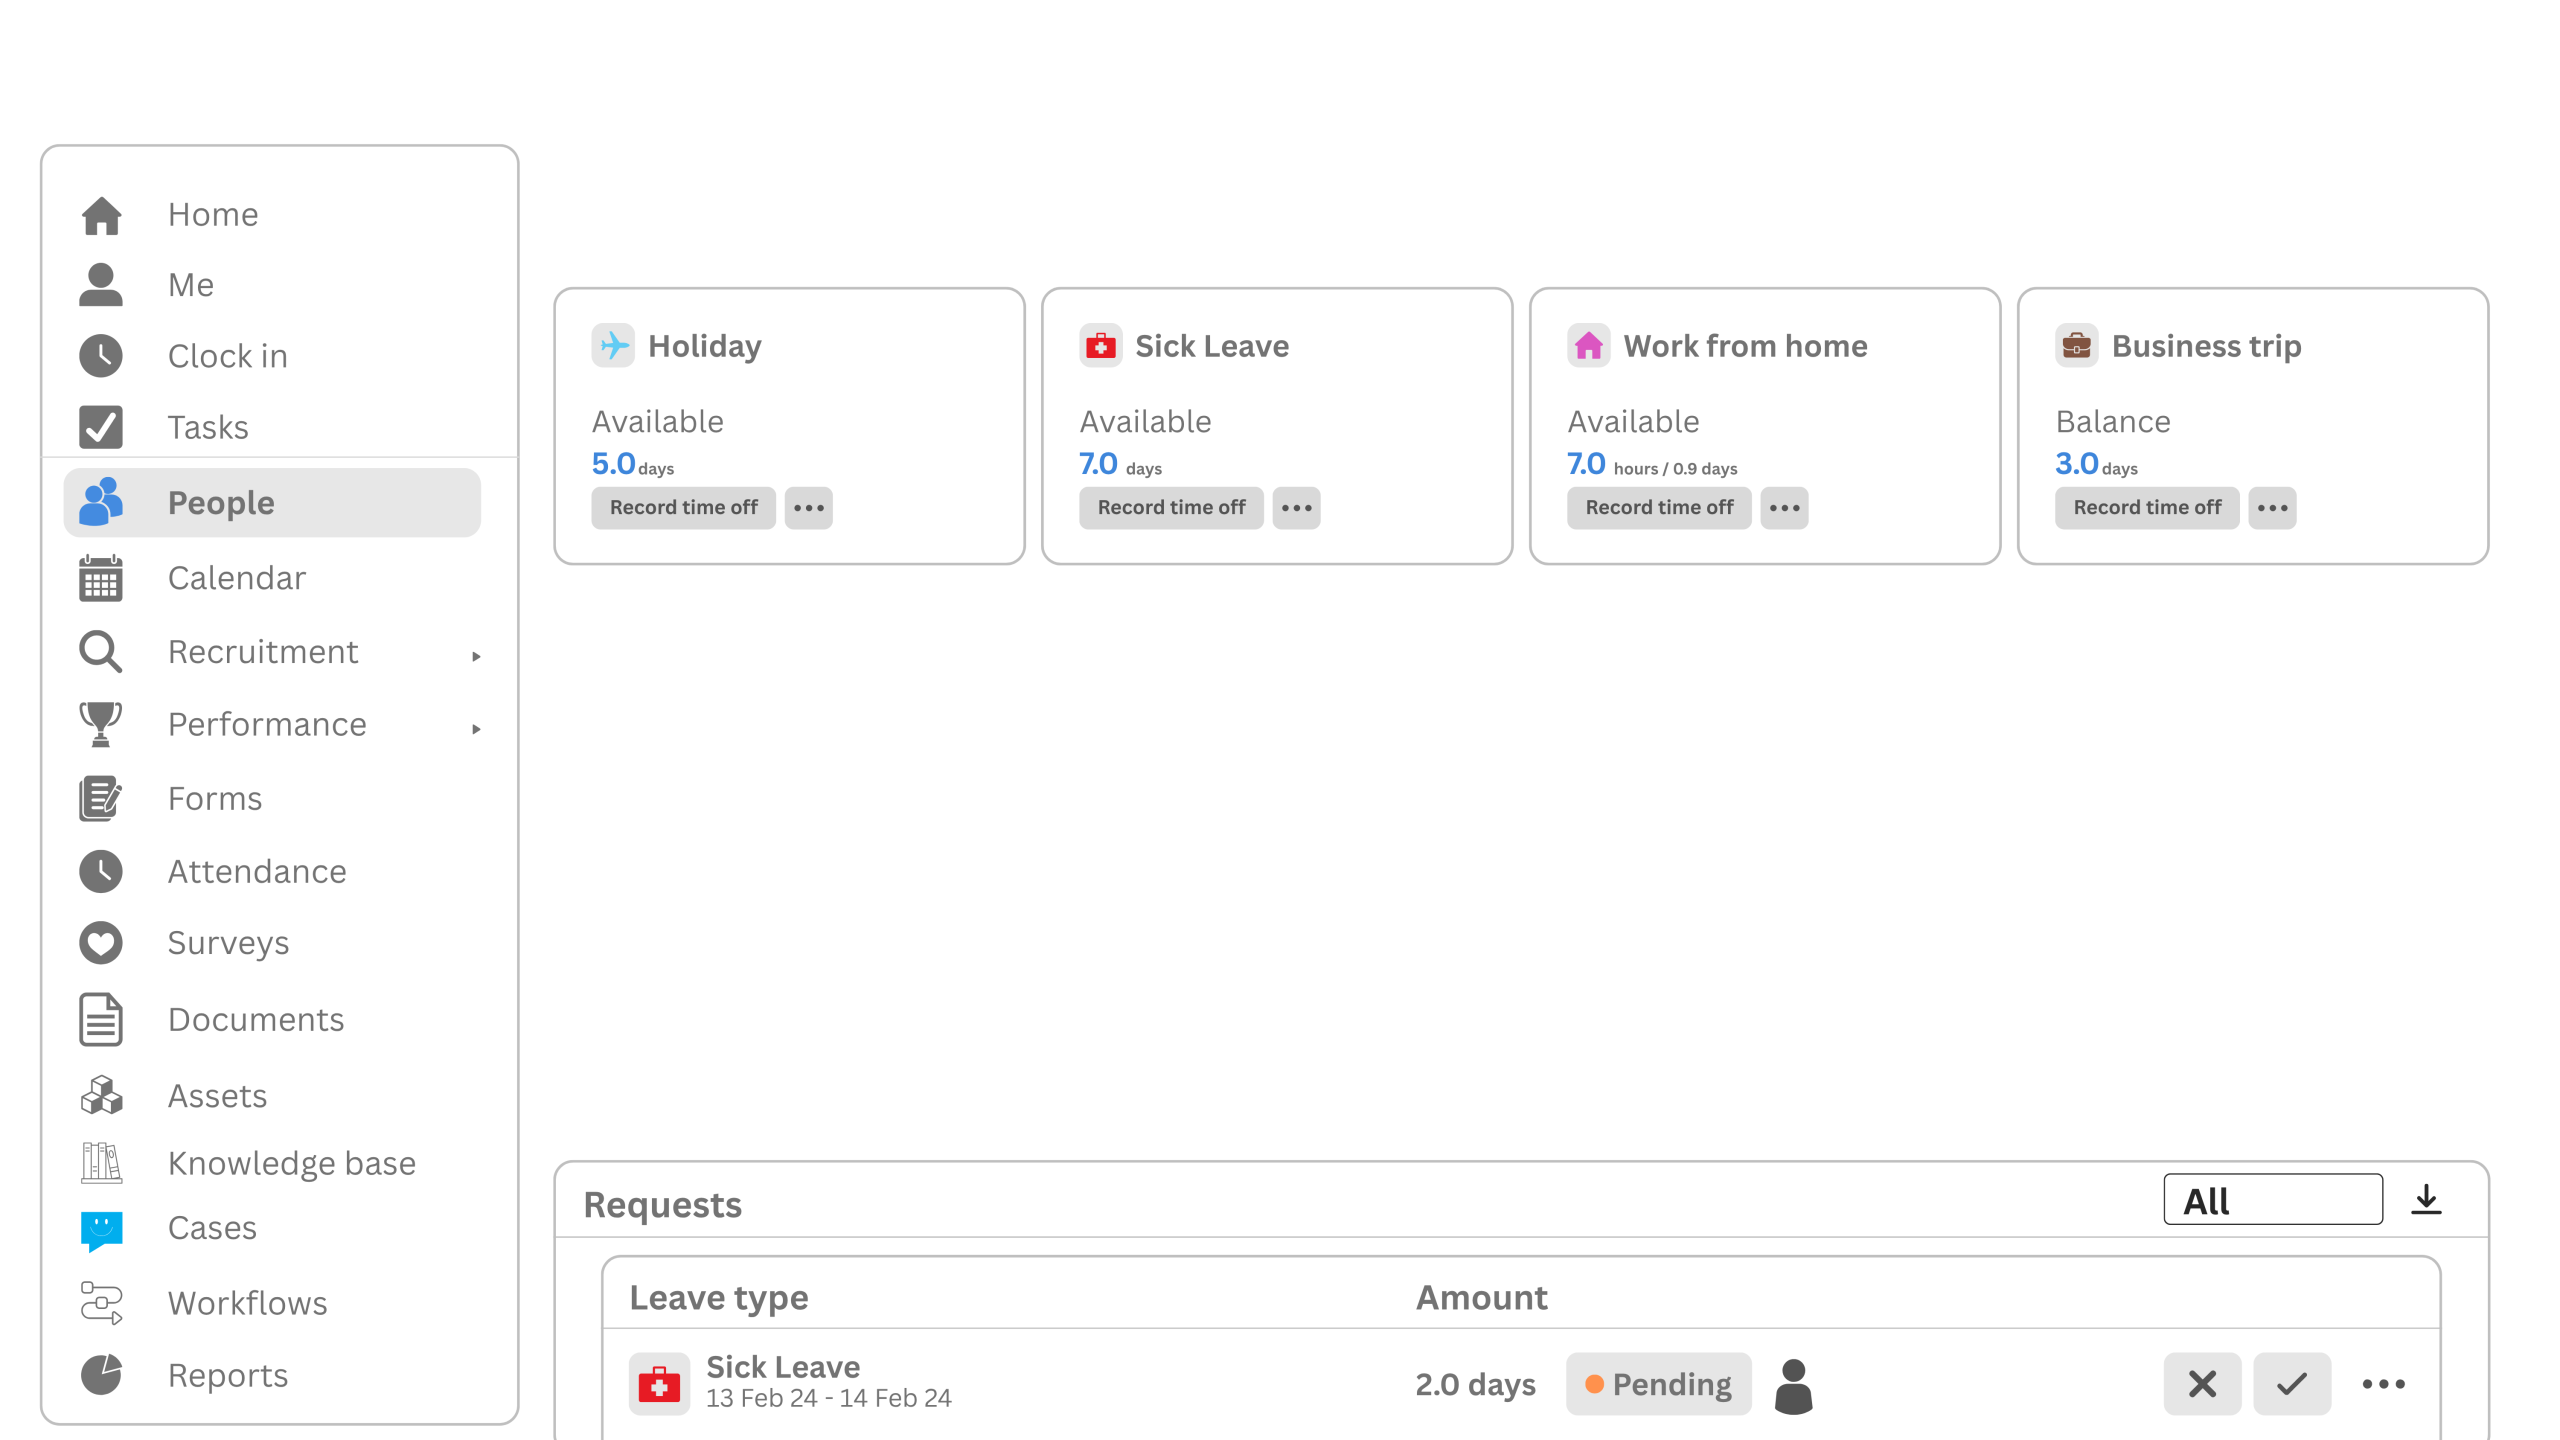Click the 5.0 days Holiday value
The image size is (2560, 1440).
coord(633,465)
